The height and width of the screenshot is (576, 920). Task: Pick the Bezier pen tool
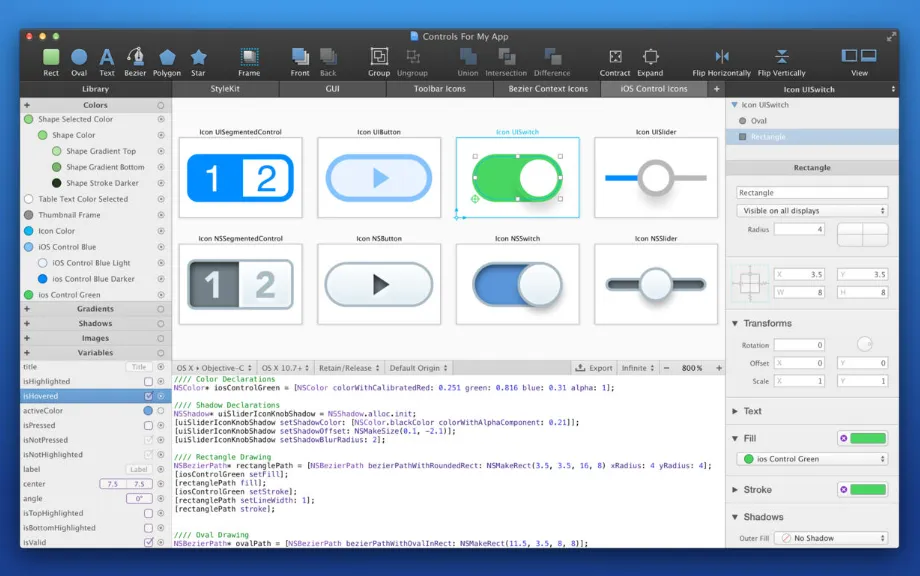135,62
